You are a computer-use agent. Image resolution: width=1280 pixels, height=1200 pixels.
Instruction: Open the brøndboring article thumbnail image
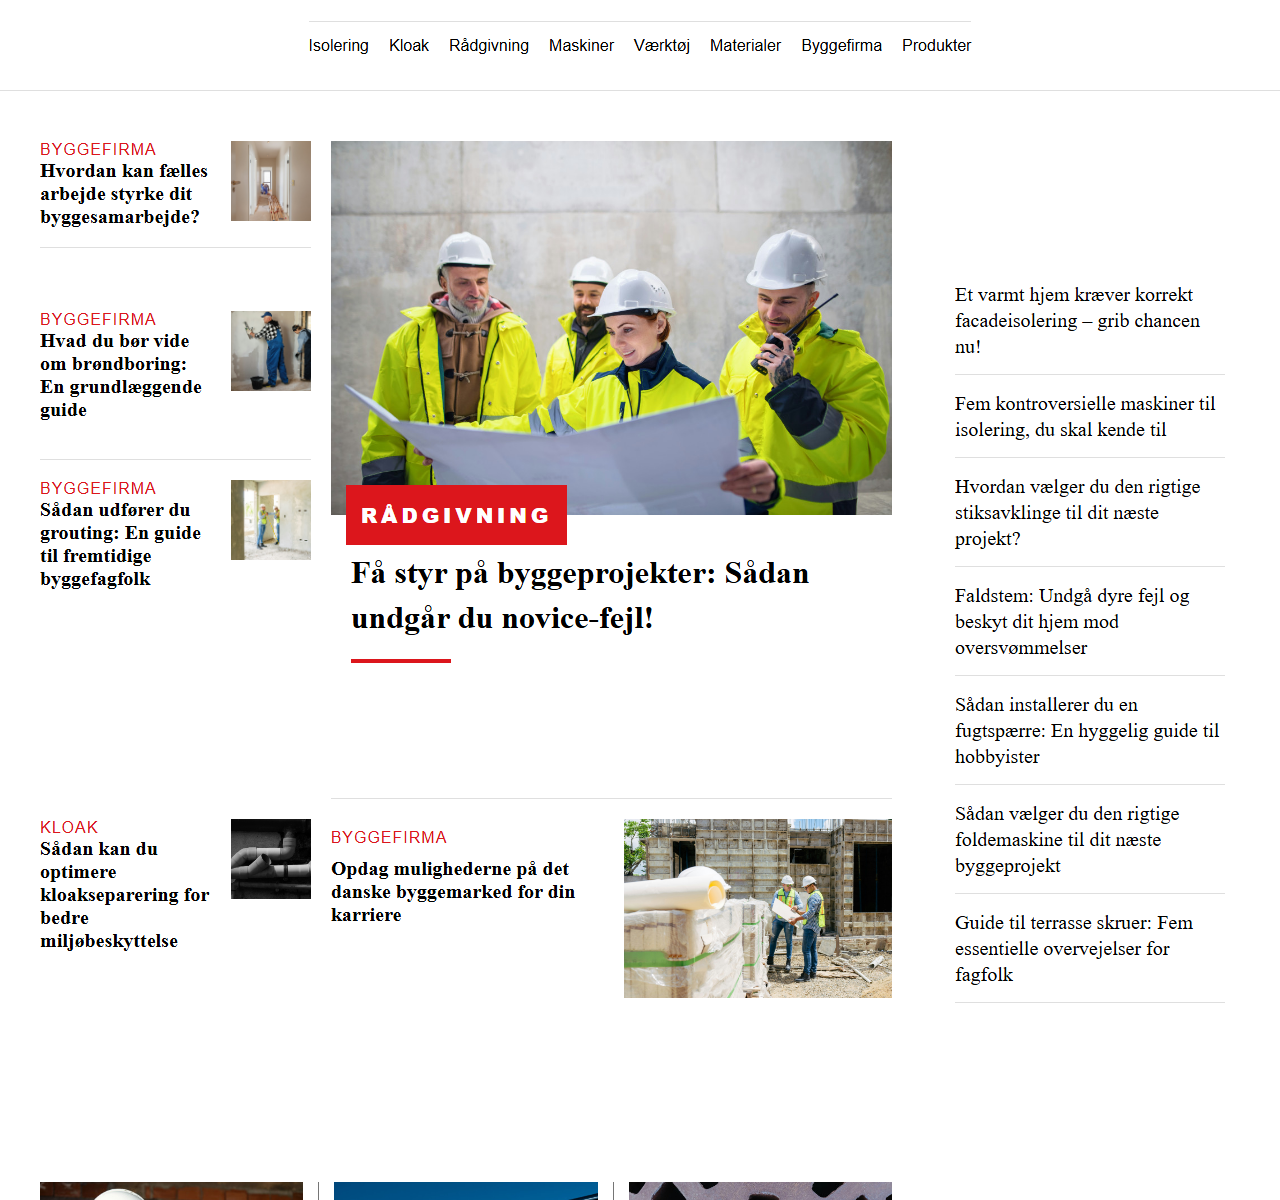click(270, 351)
